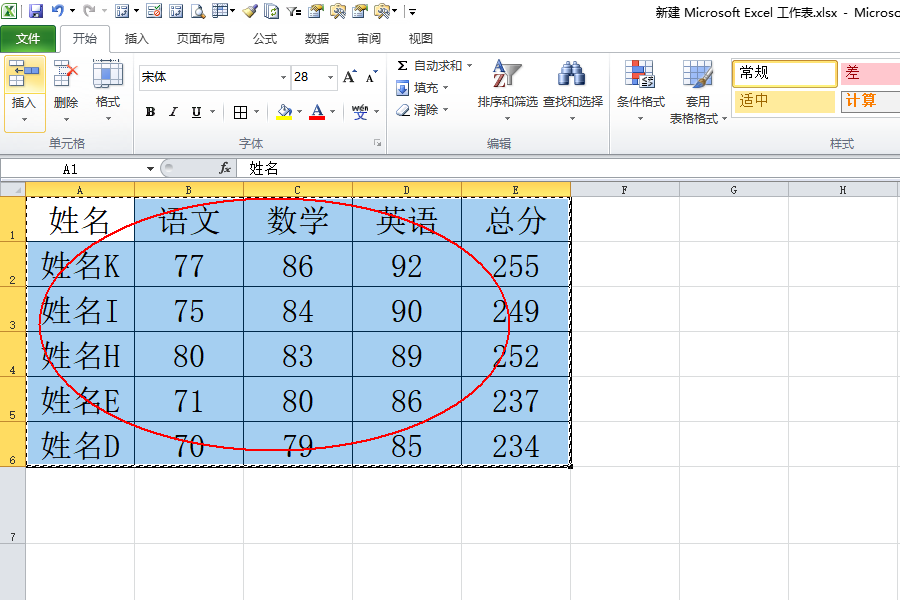Viewport: 900px width, 600px height.
Task: Click the Excel application icon in title bar
Action: [x=9, y=11]
